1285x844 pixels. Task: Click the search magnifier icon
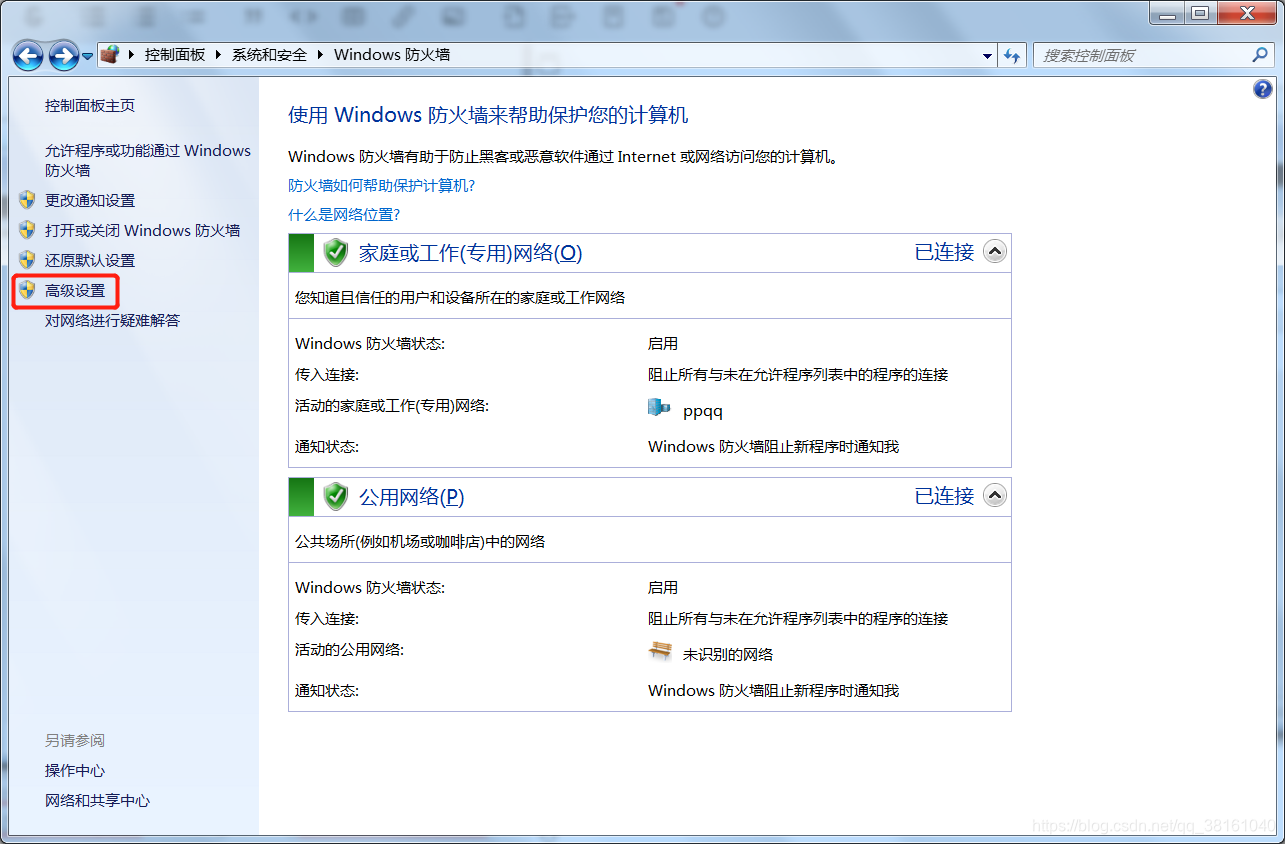pyautogui.click(x=1261, y=56)
